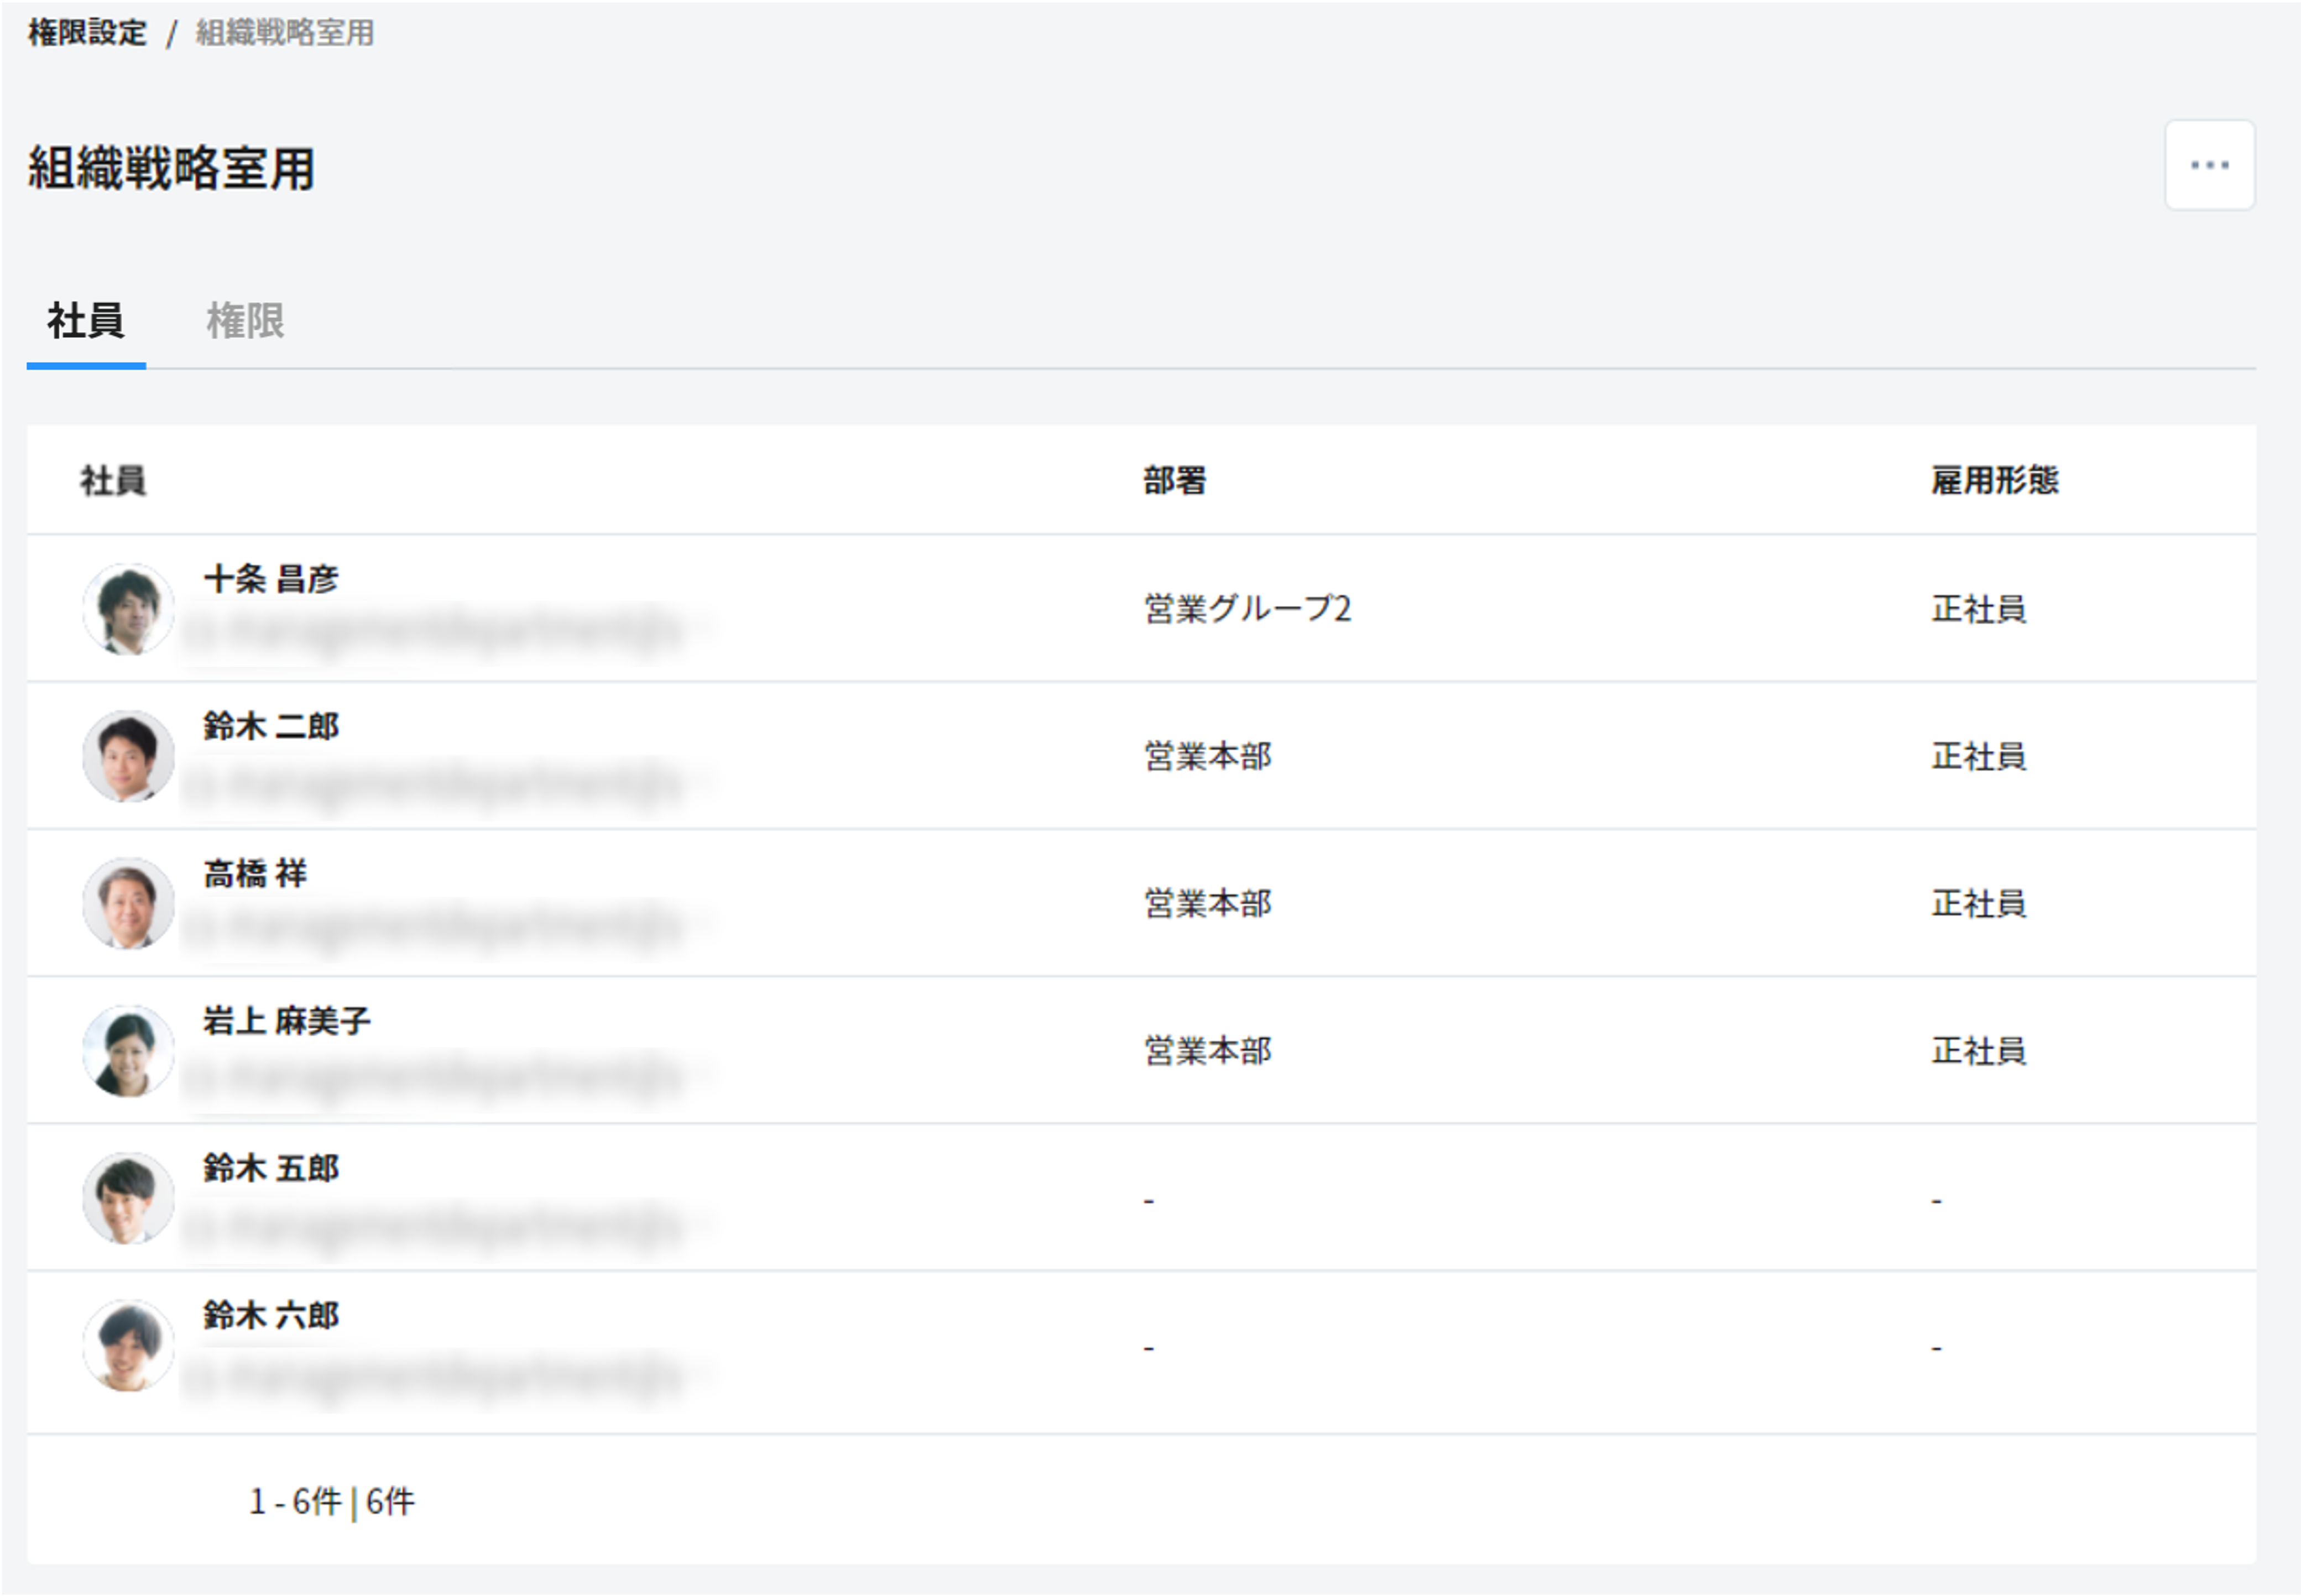Viewport: 2301px width, 1596px height.
Task: Go back via 権限設定 breadcrumb link
Action: [87, 33]
